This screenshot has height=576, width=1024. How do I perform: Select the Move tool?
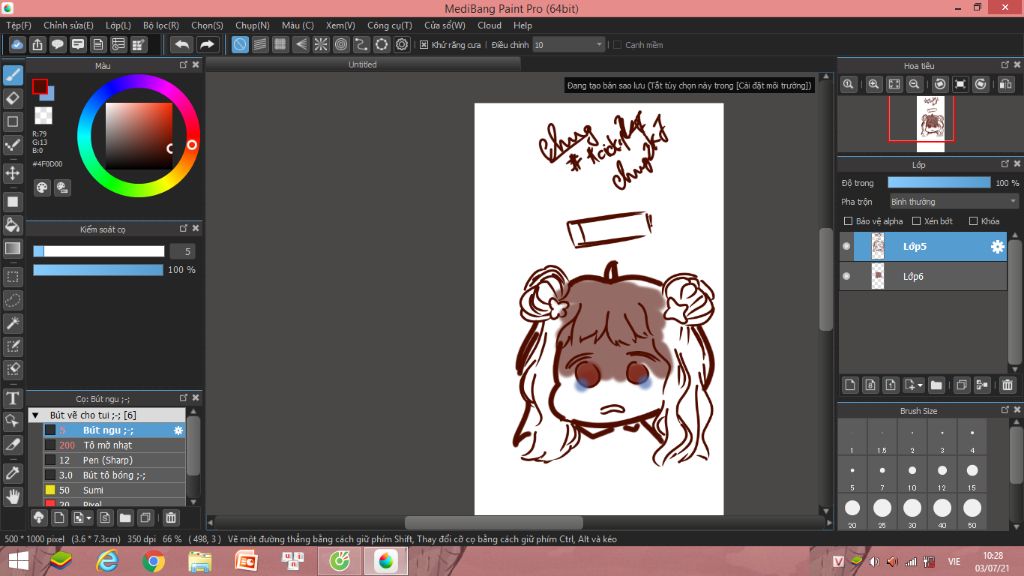click(13, 173)
